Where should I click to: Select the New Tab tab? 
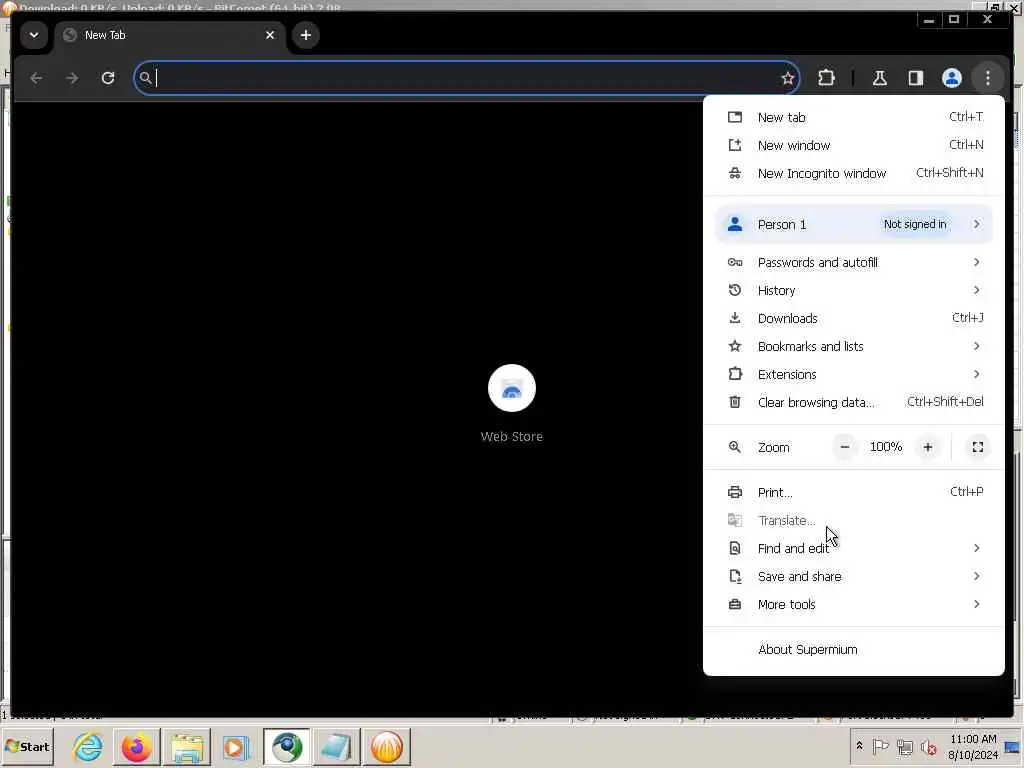[x=170, y=35]
